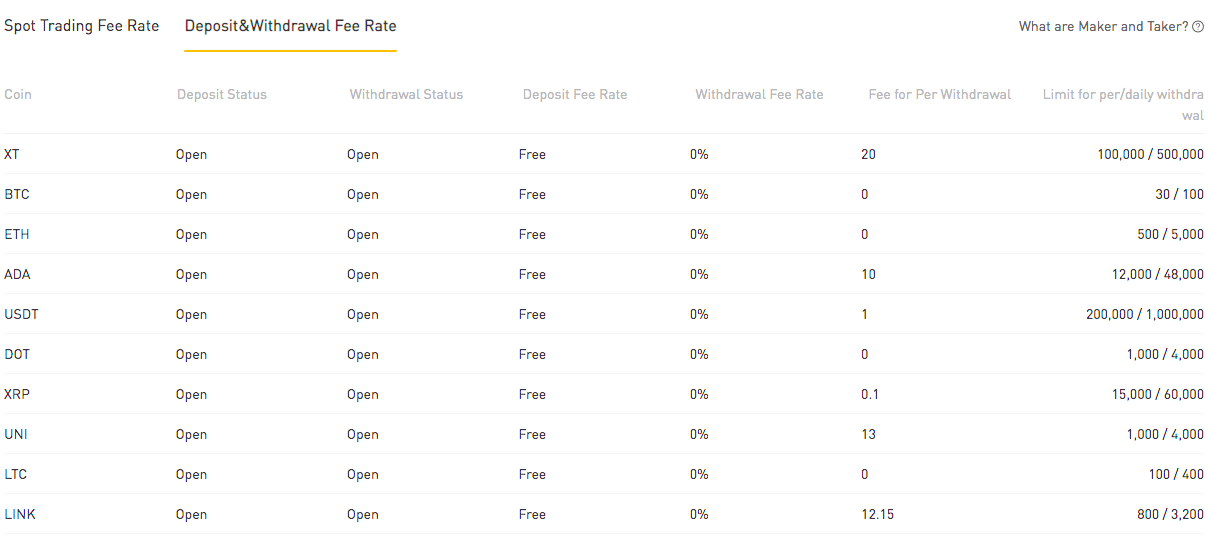The height and width of the screenshot is (535, 1212).
Task: Click Fee for Per Withdrawal header
Action: coord(940,94)
